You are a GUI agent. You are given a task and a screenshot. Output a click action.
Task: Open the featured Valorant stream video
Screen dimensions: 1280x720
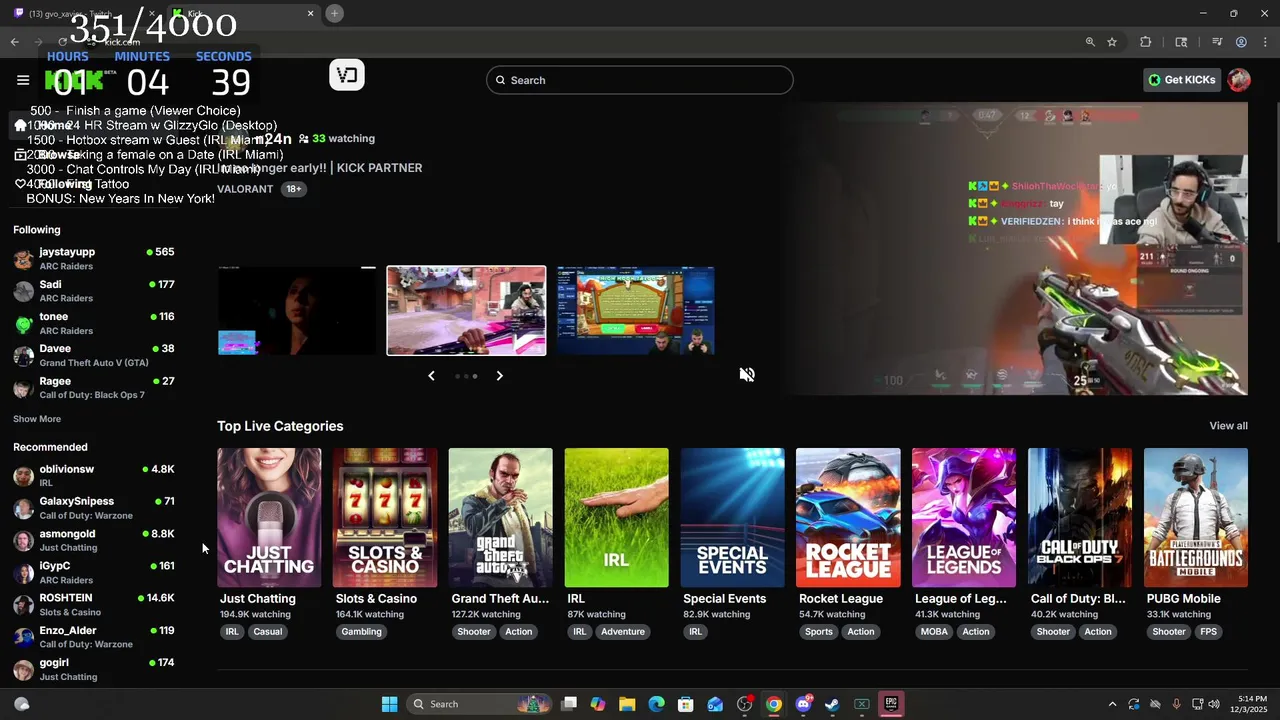point(1017,248)
